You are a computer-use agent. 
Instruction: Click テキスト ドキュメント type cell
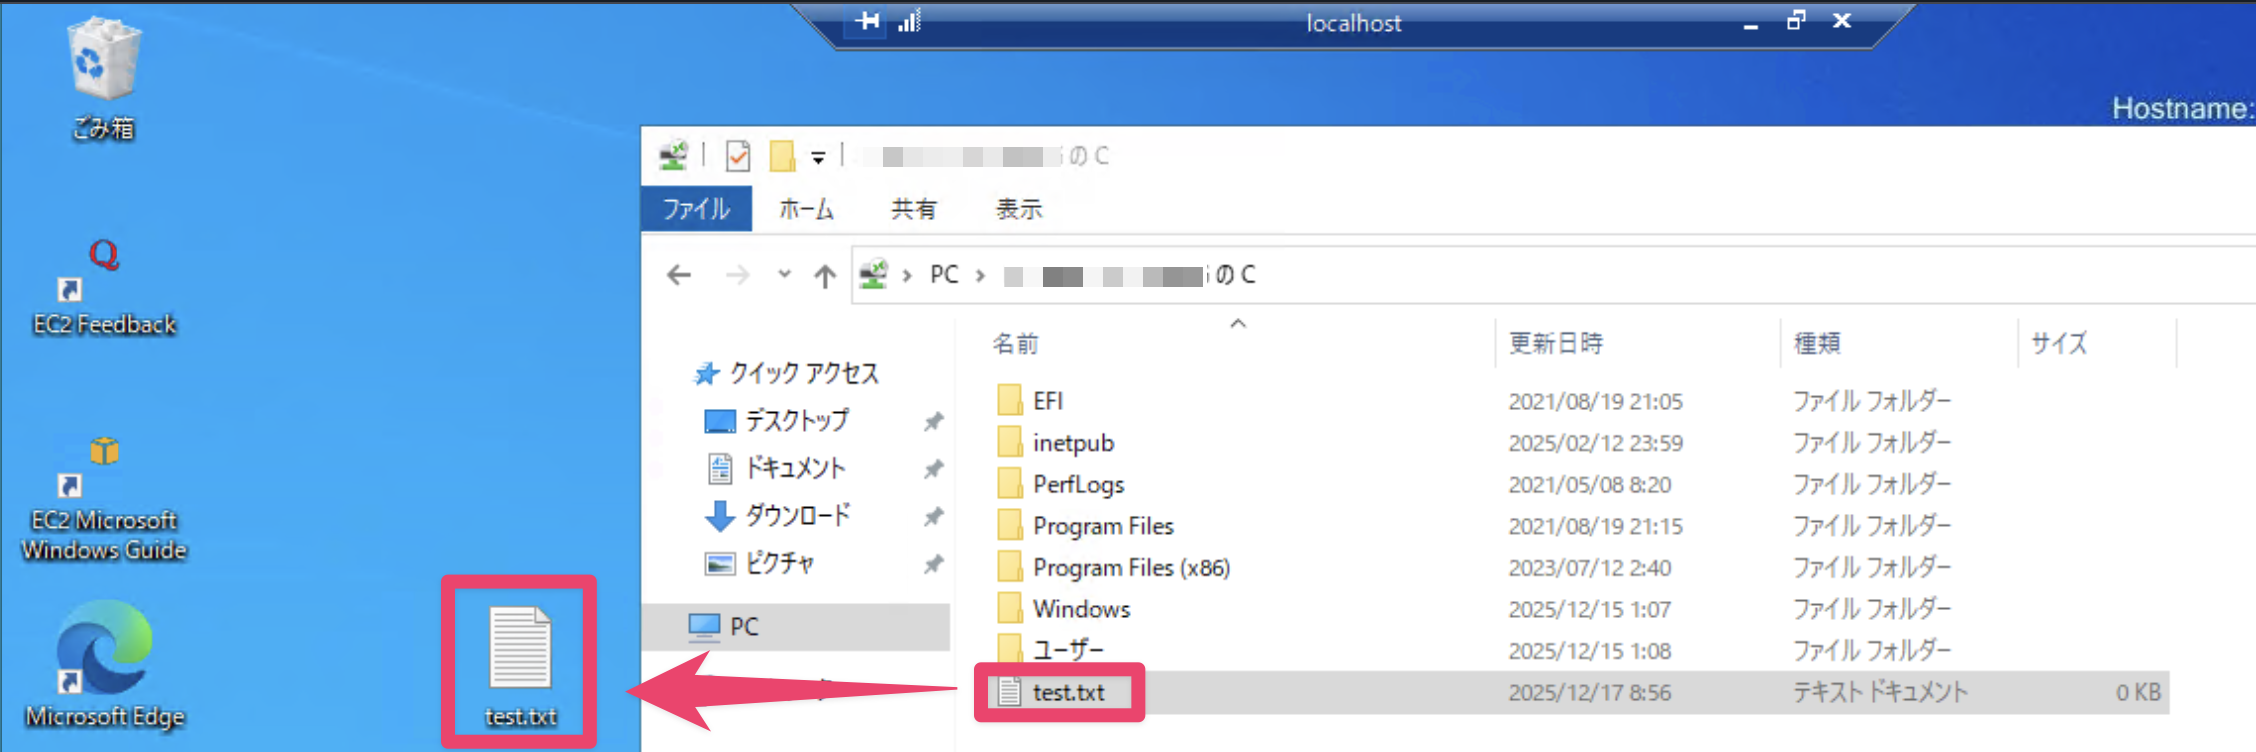tap(1880, 692)
